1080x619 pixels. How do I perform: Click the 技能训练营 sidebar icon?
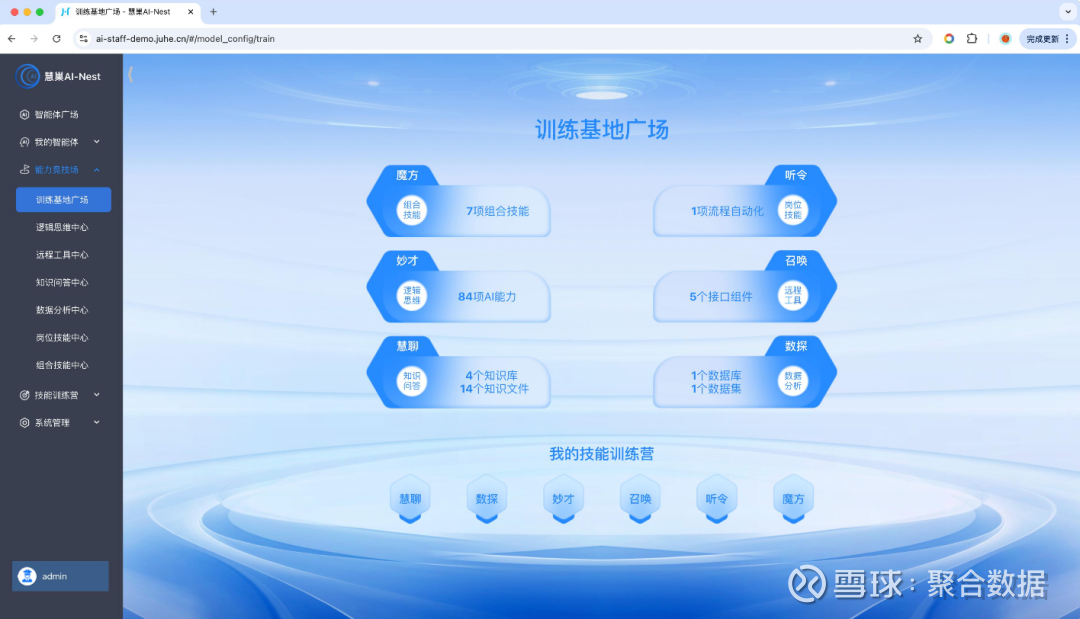click(25, 395)
